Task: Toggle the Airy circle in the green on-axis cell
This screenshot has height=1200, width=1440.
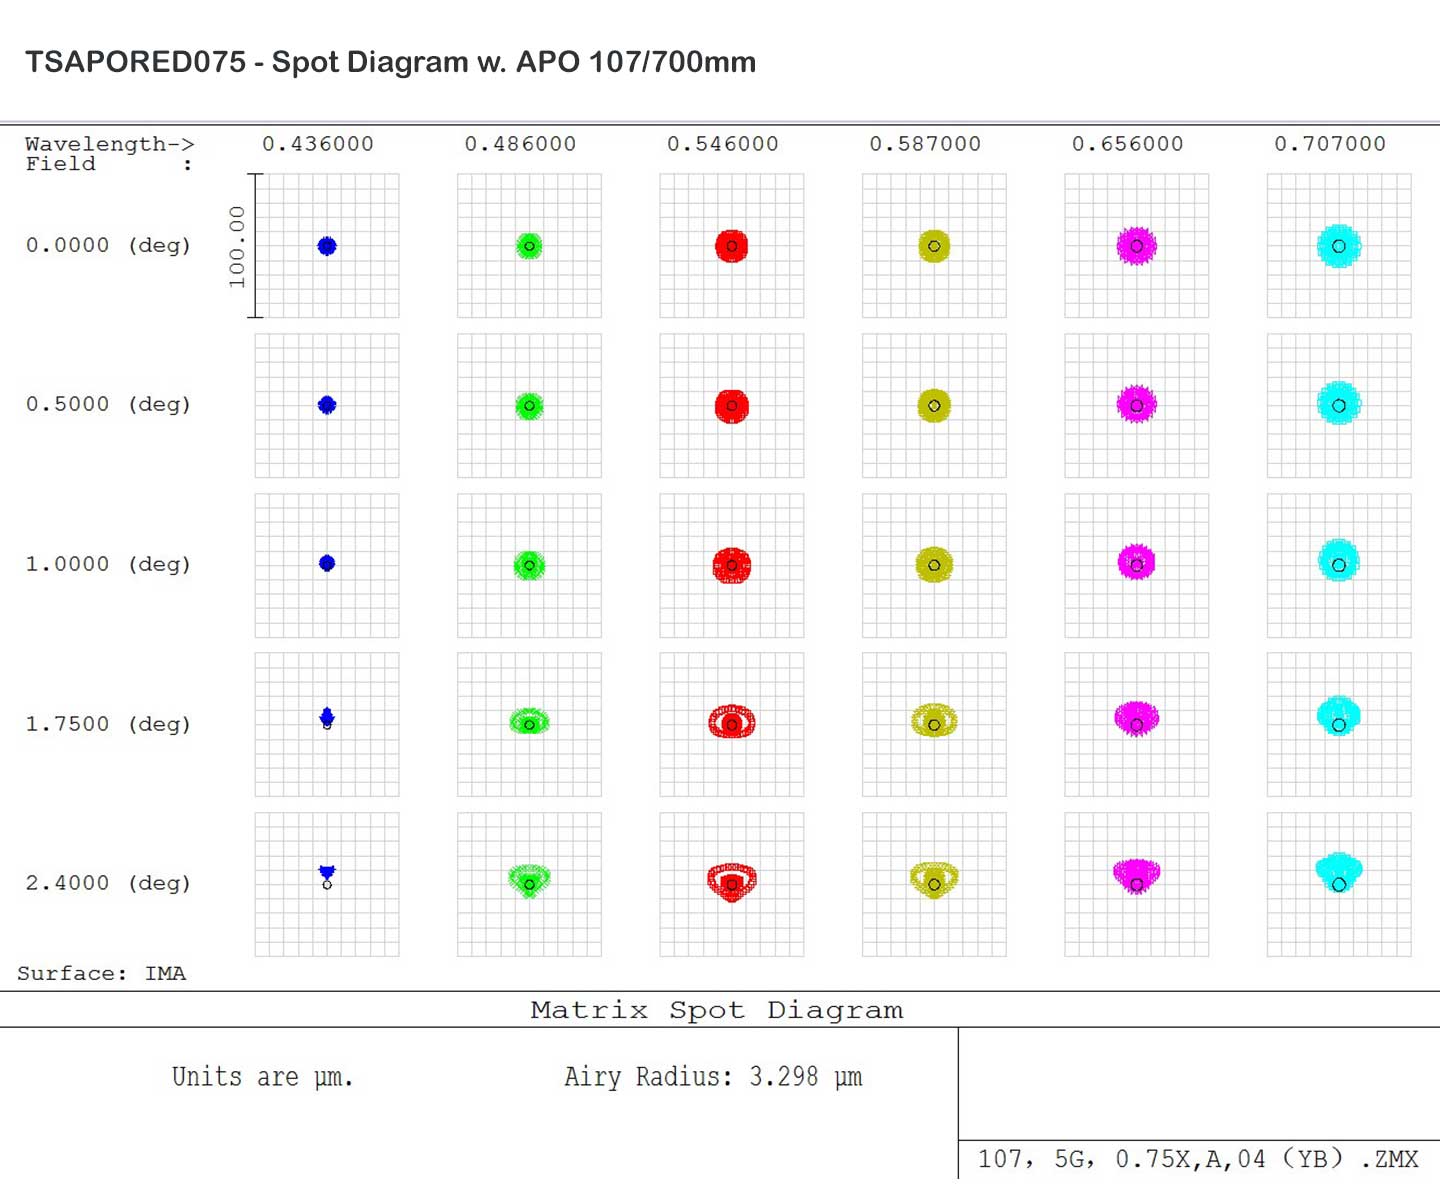Action: coord(529,246)
